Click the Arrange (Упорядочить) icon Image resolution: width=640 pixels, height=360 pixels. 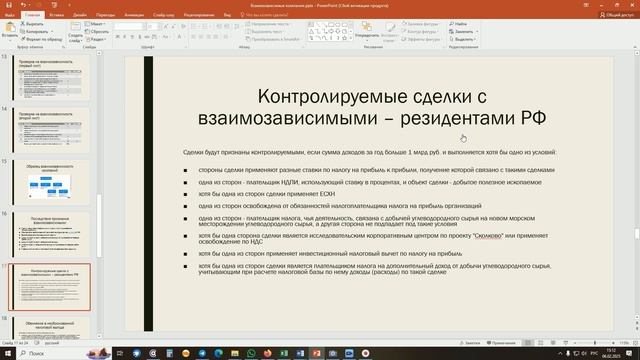click(367, 27)
